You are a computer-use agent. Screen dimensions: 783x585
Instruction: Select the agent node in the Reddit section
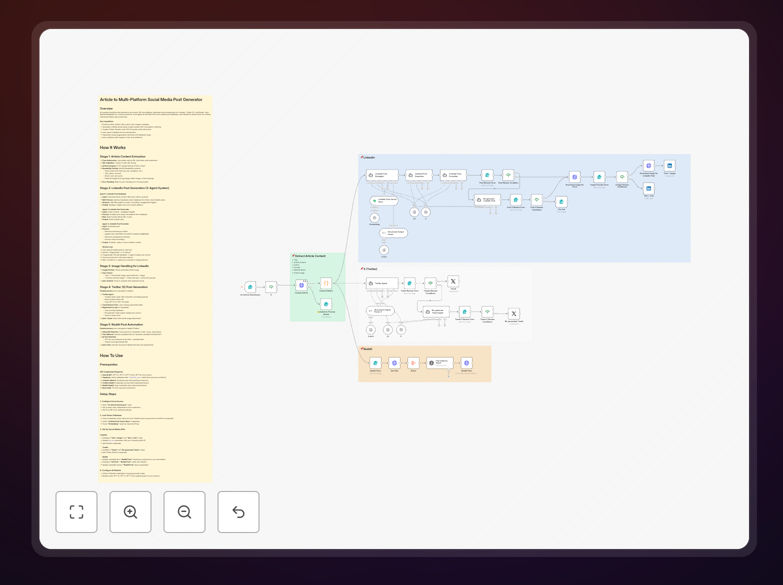(x=440, y=363)
